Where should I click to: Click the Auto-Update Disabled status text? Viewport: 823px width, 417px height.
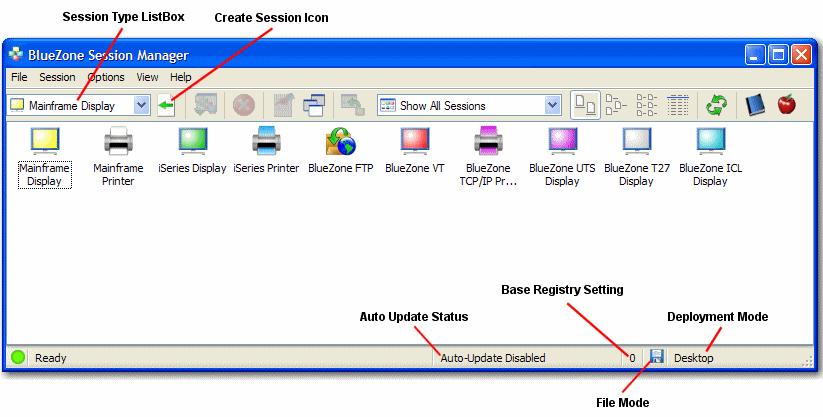[493, 358]
